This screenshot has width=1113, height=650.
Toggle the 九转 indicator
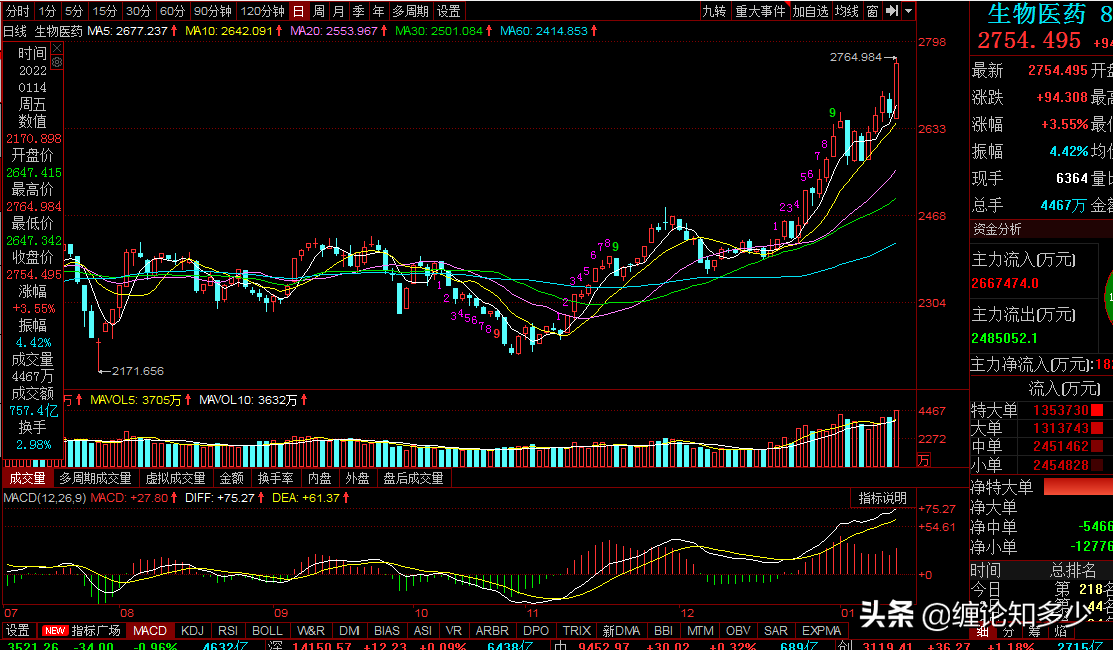(x=715, y=11)
